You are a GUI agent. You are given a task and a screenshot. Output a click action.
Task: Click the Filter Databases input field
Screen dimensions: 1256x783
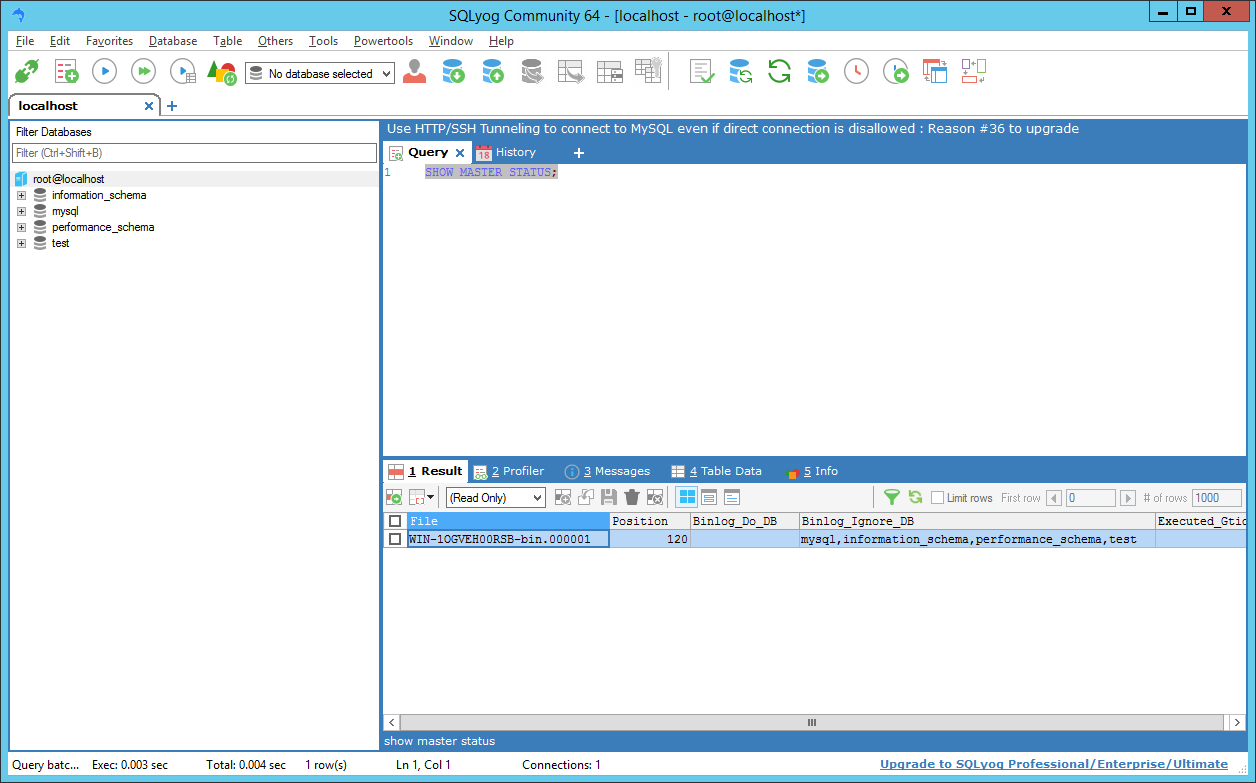(x=194, y=153)
